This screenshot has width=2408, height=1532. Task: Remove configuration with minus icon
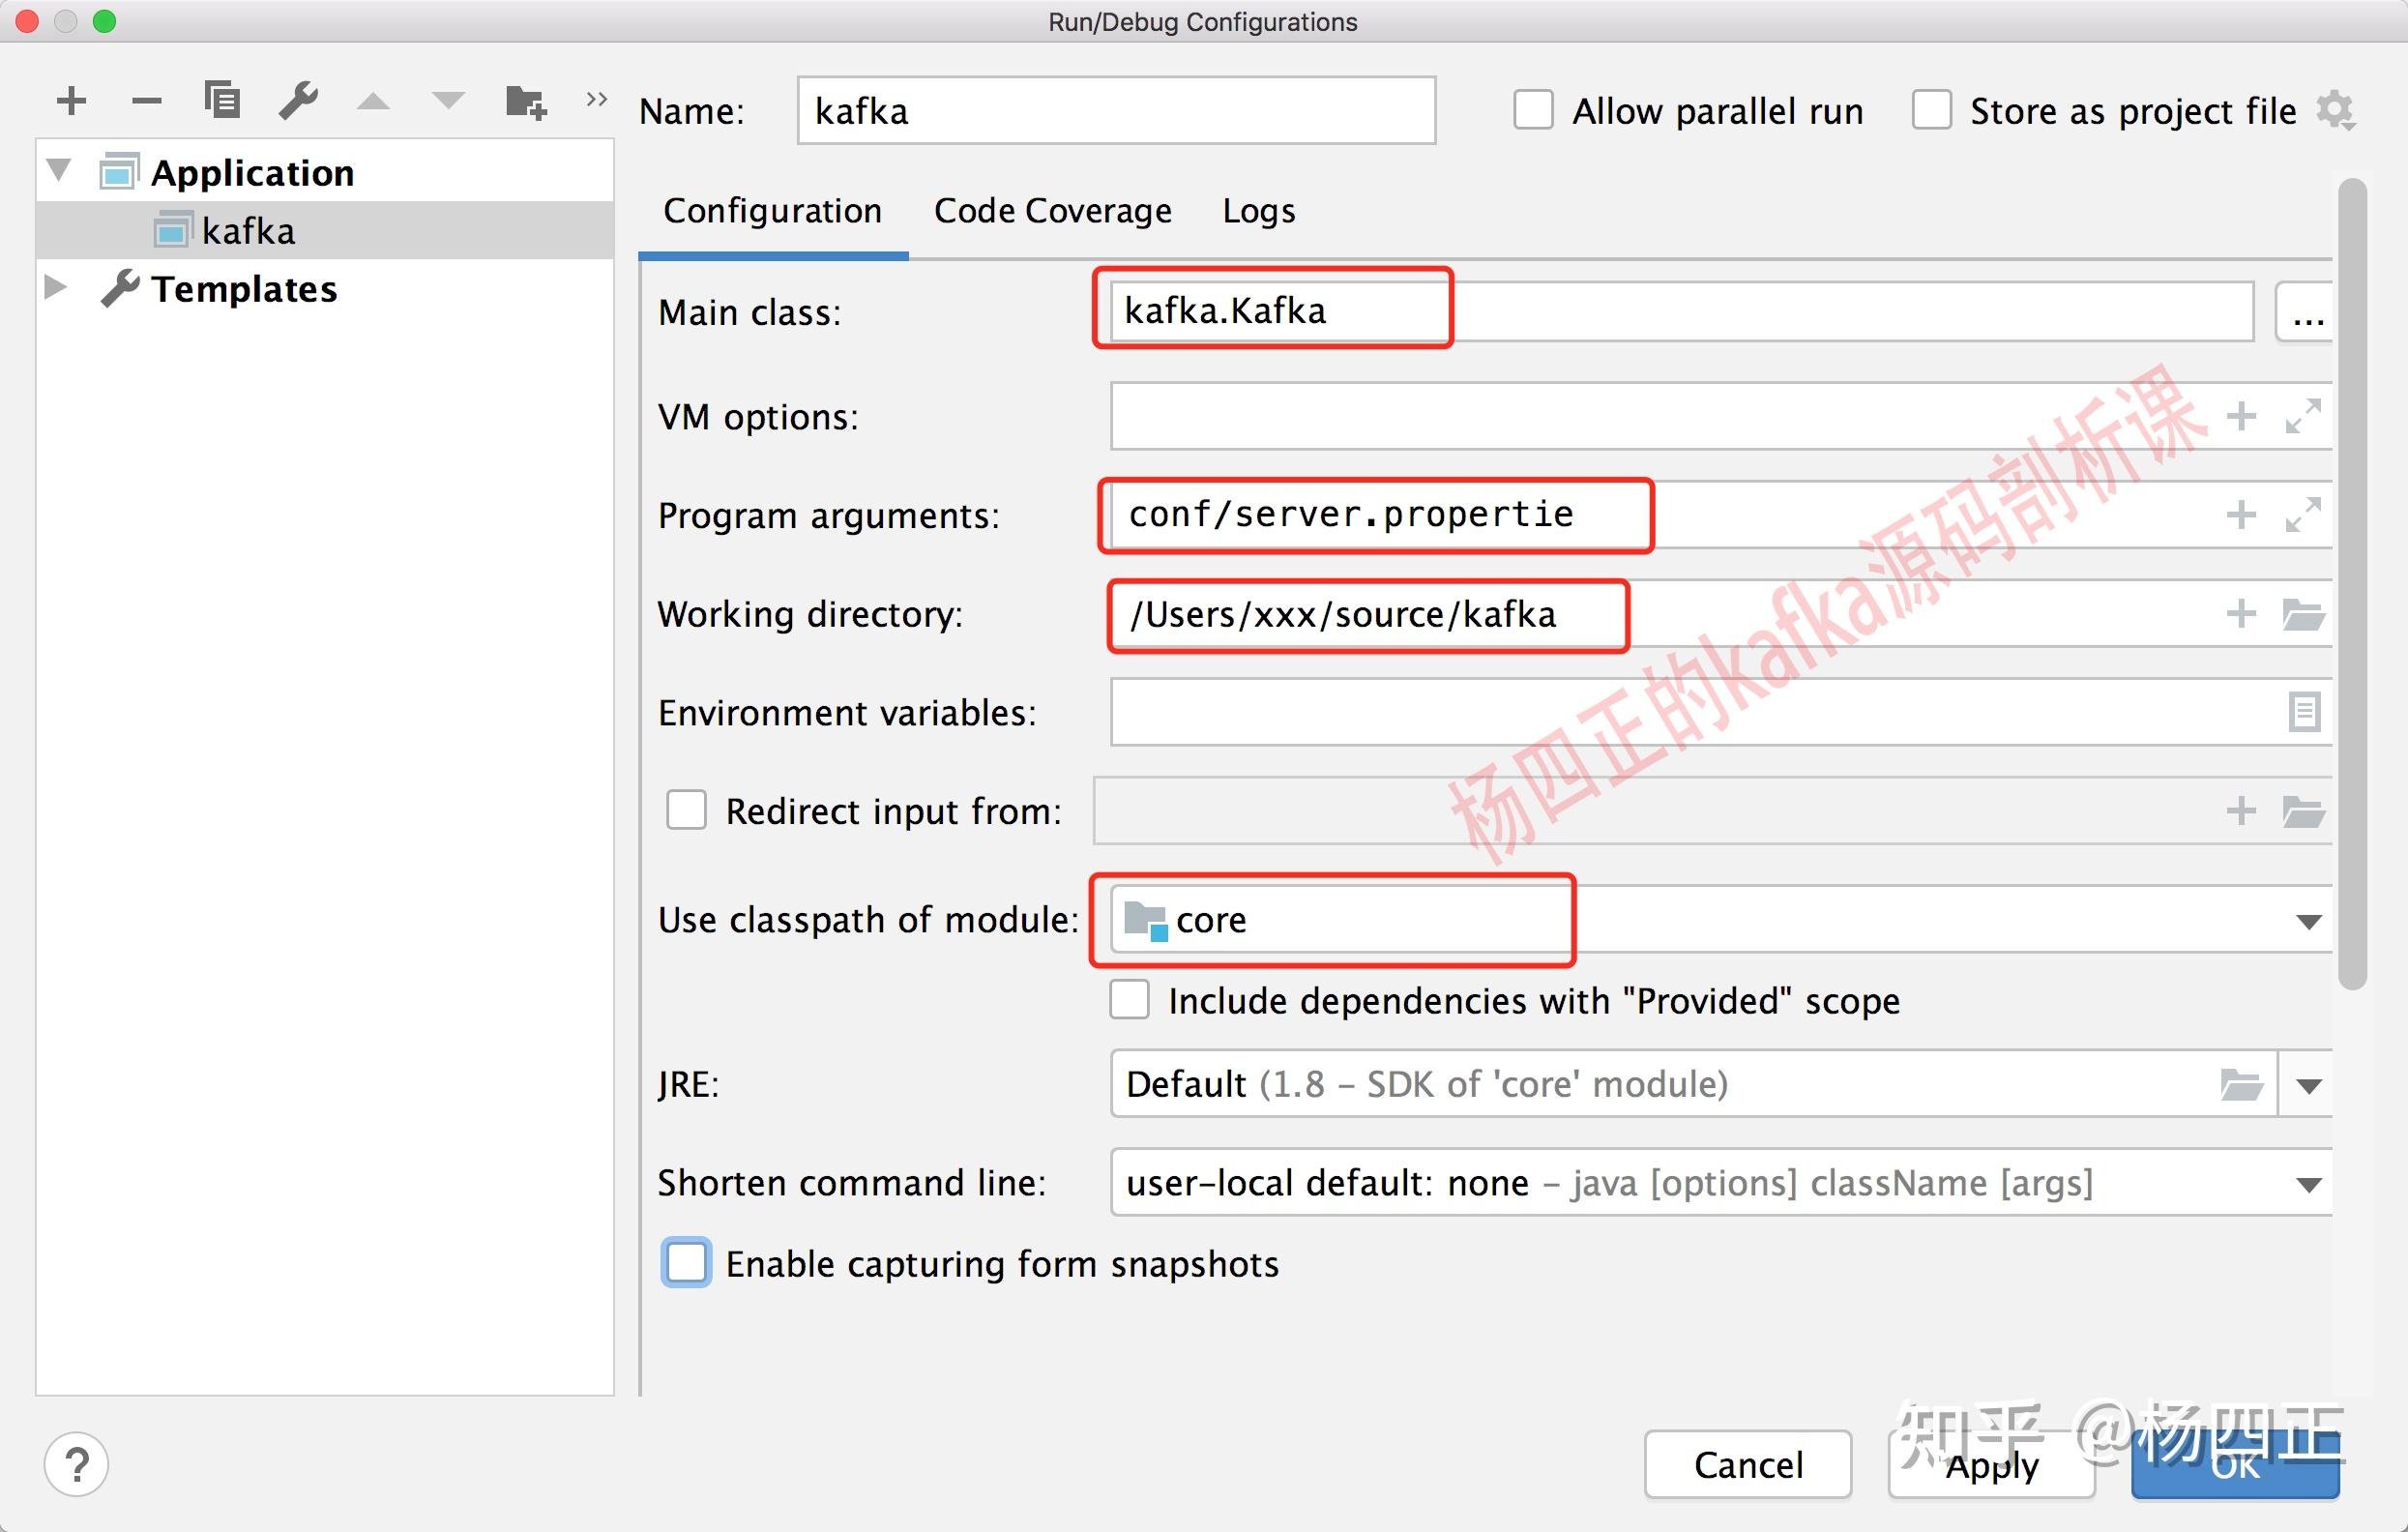146,101
